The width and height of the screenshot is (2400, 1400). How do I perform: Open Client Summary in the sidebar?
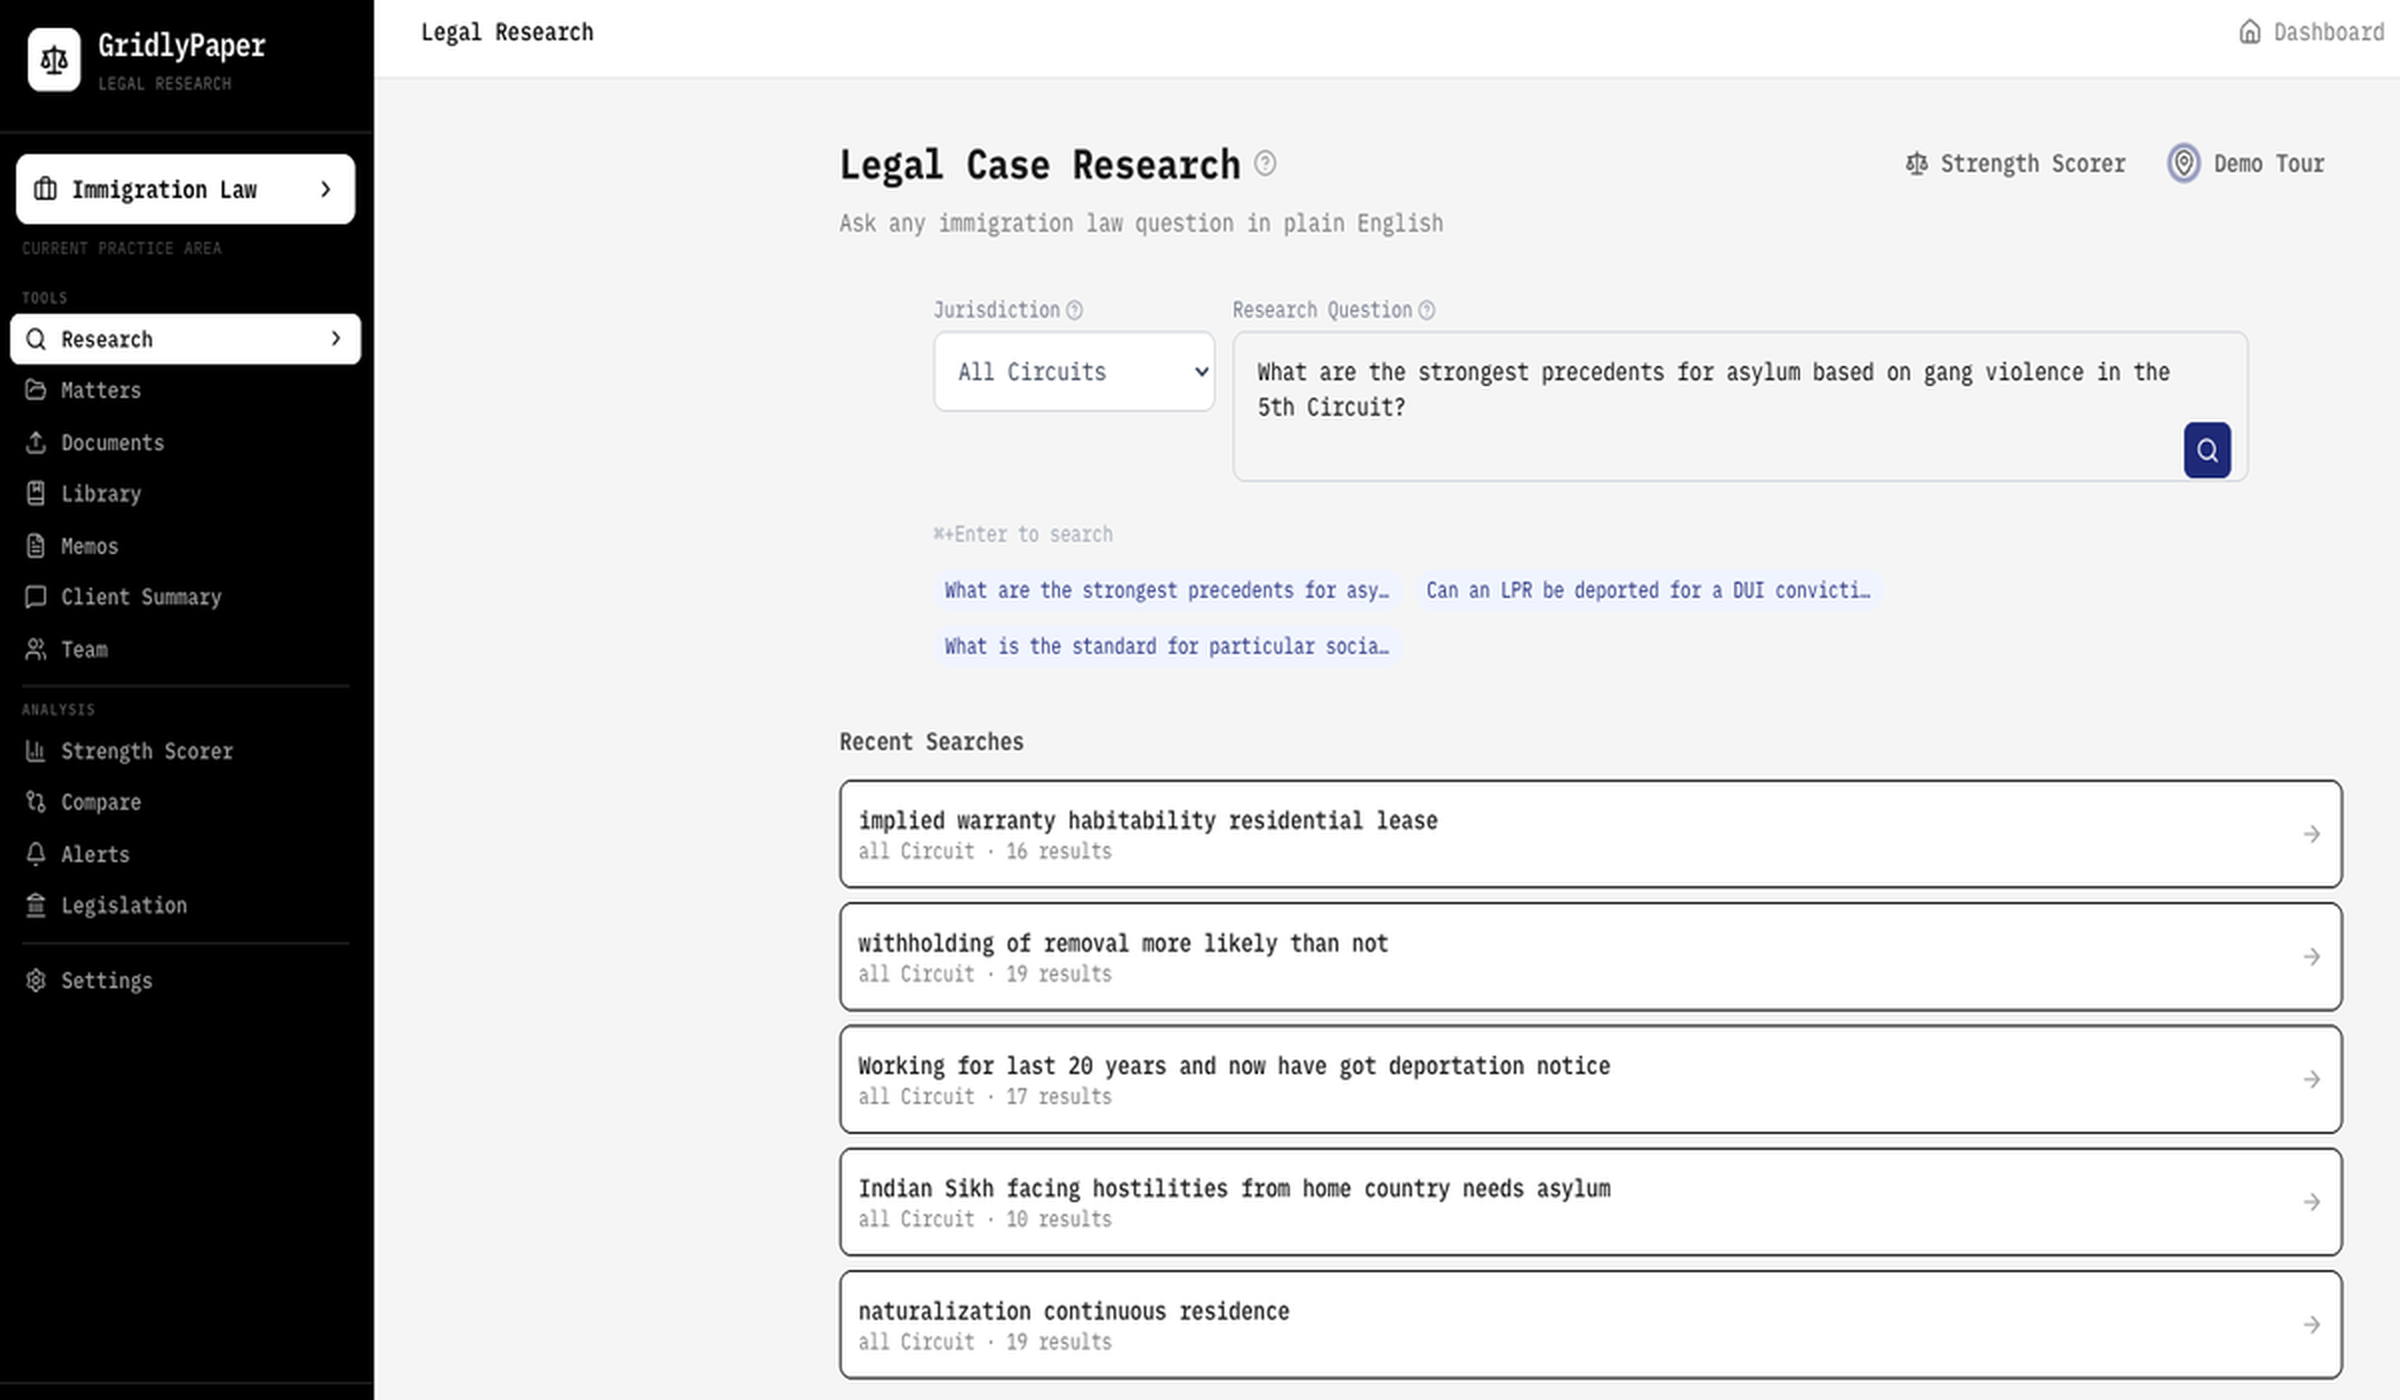click(185, 597)
